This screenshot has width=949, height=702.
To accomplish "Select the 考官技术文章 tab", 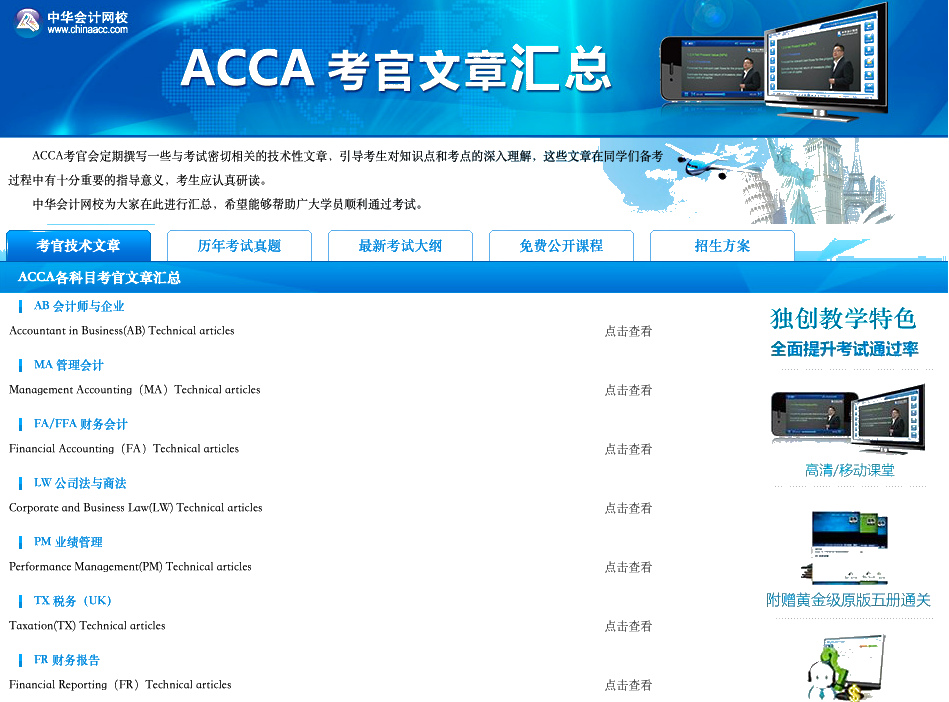I will click(x=79, y=246).
